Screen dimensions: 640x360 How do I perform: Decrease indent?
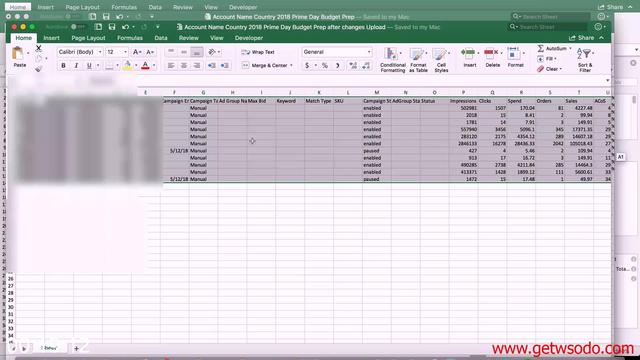[211, 66]
